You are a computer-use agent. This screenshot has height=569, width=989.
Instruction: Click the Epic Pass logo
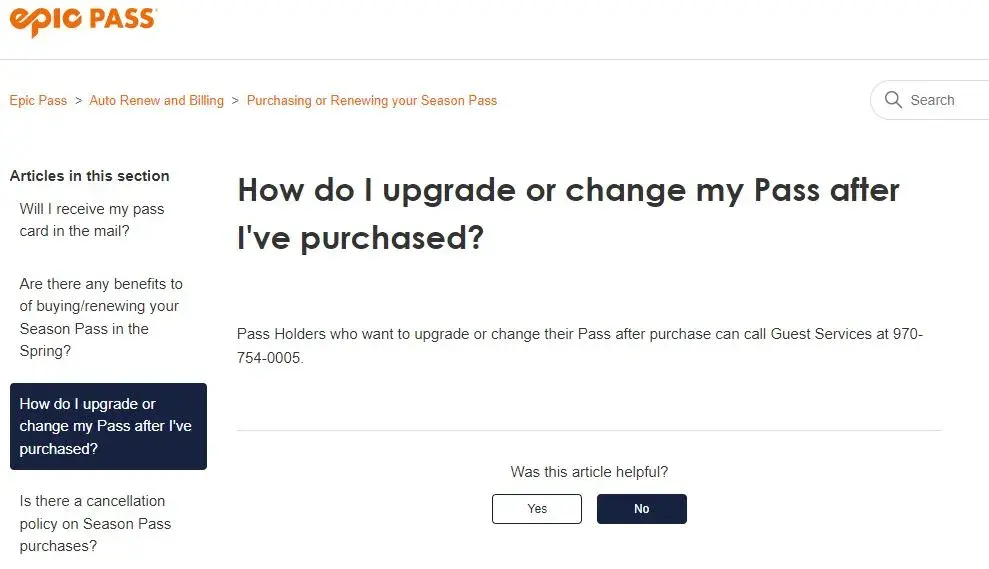point(83,20)
